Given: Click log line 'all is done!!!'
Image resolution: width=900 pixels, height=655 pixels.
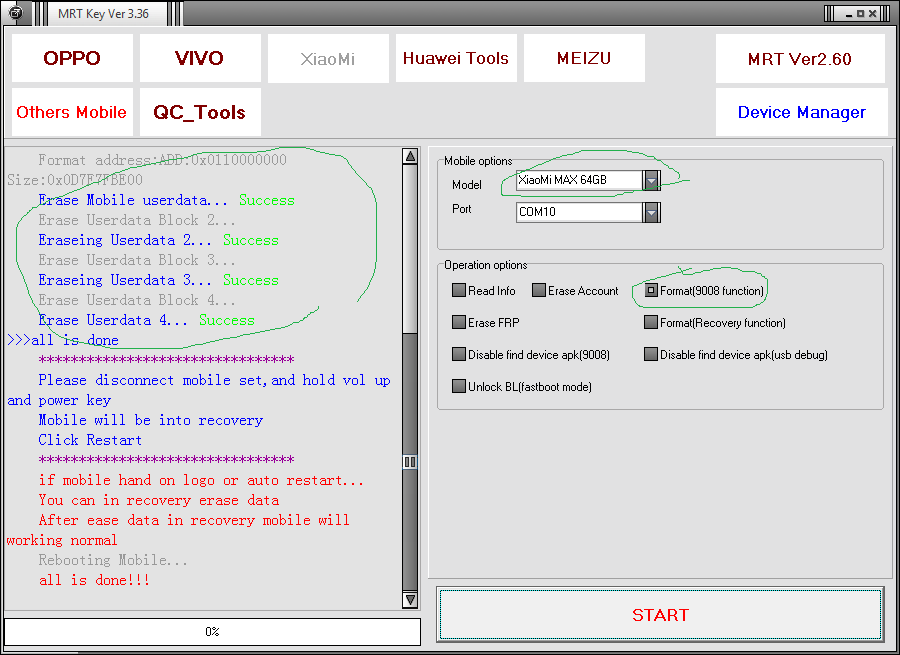Looking at the screenshot, I should [x=94, y=580].
